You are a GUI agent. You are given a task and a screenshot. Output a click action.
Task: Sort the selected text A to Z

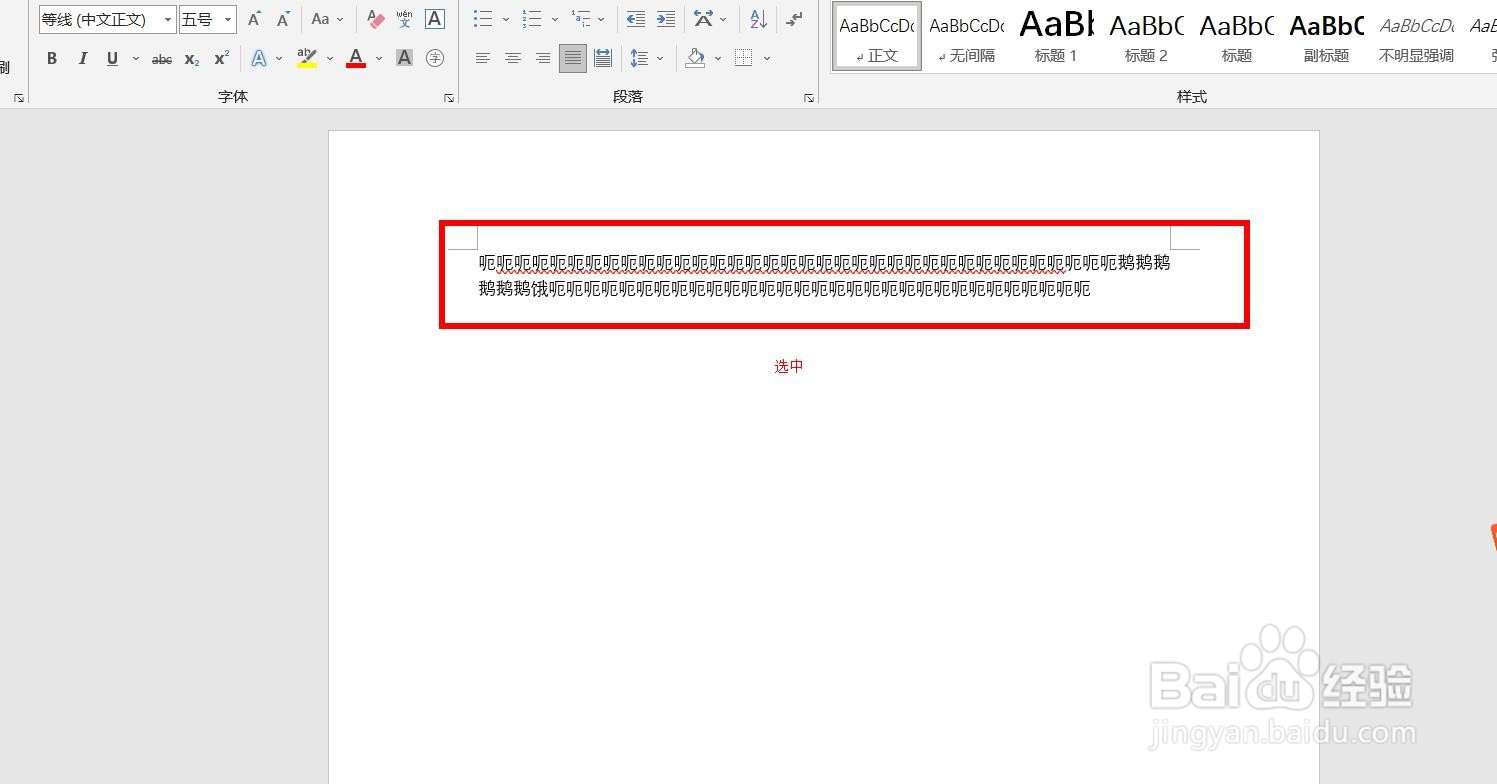759,19
